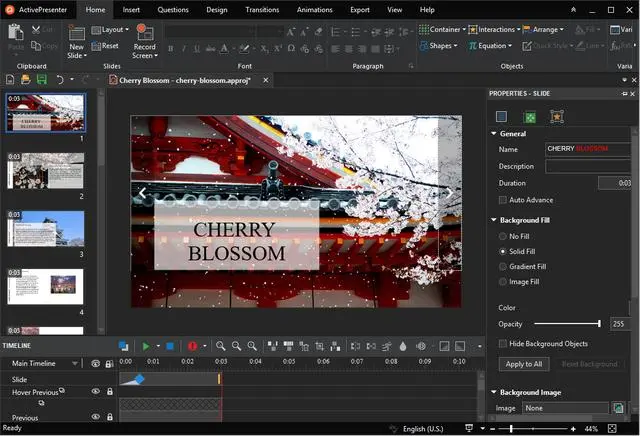Open the slide interactions tab in Properties
This screenshot has width=640, height=436.
click(x=557, y=117)
